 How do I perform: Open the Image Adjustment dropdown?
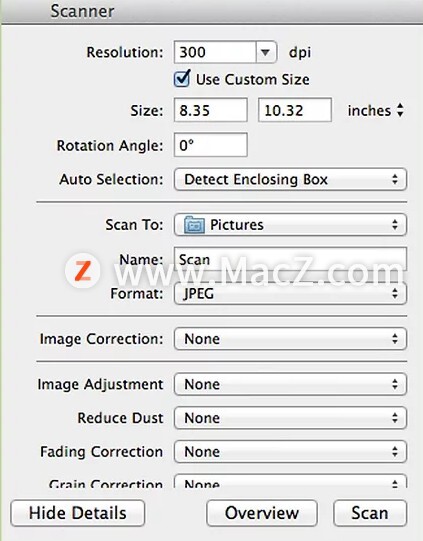click(x=291, y=384)
